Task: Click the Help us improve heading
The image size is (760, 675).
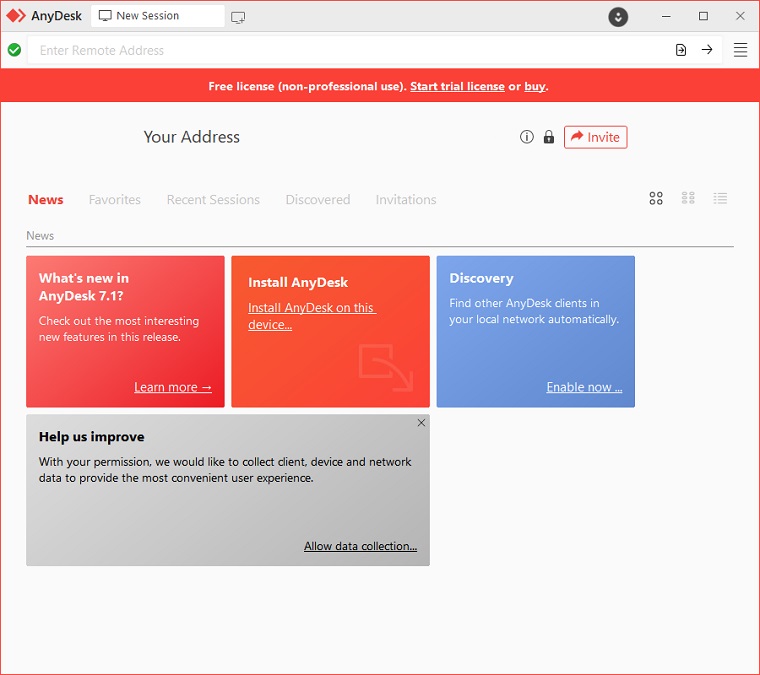Action: coord(92,437)
